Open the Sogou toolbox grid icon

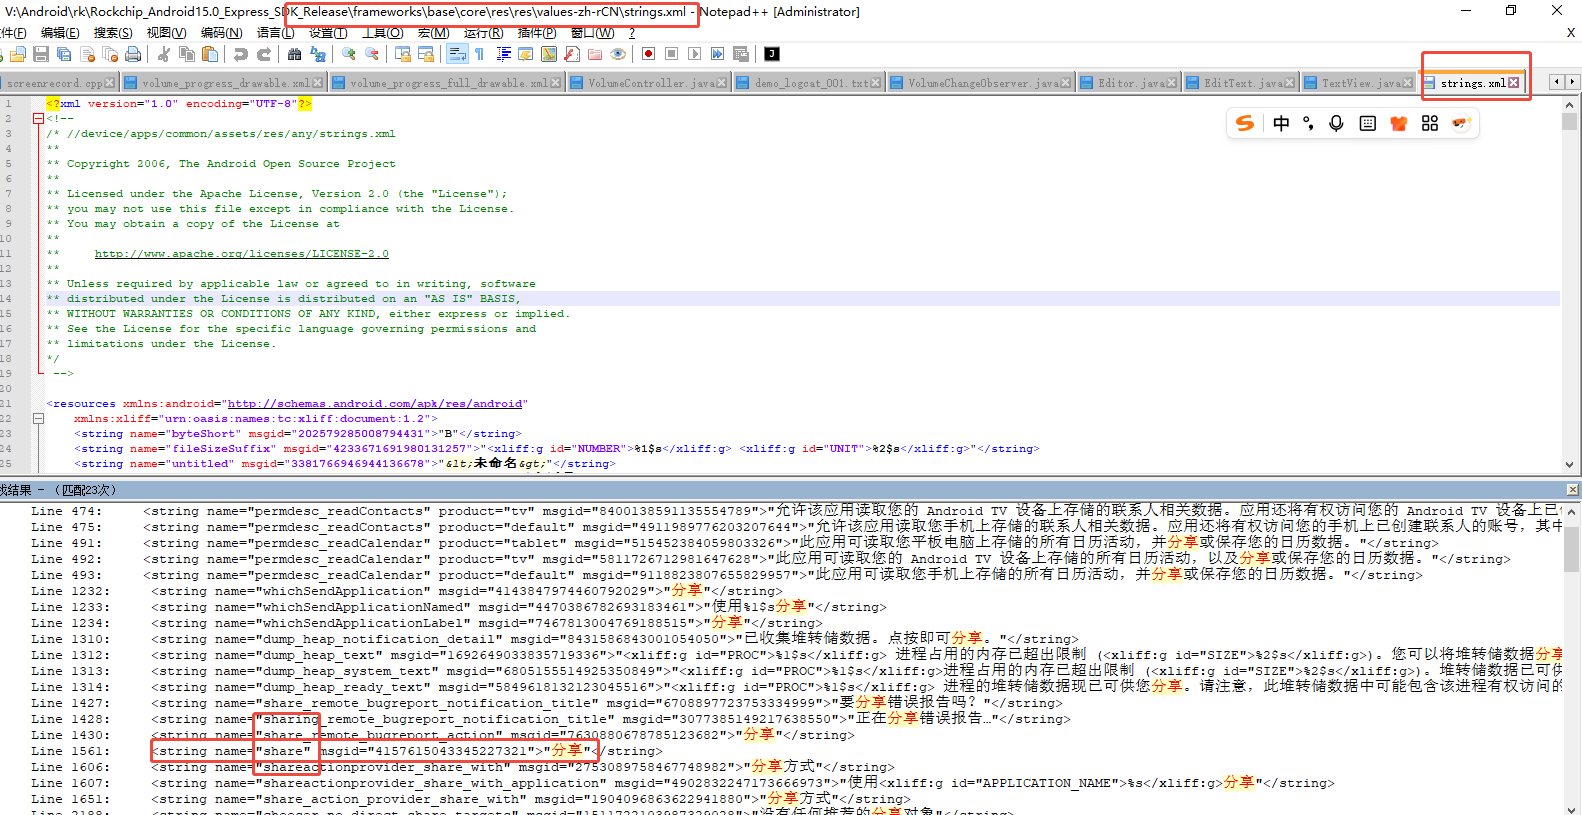[1430, 123]
